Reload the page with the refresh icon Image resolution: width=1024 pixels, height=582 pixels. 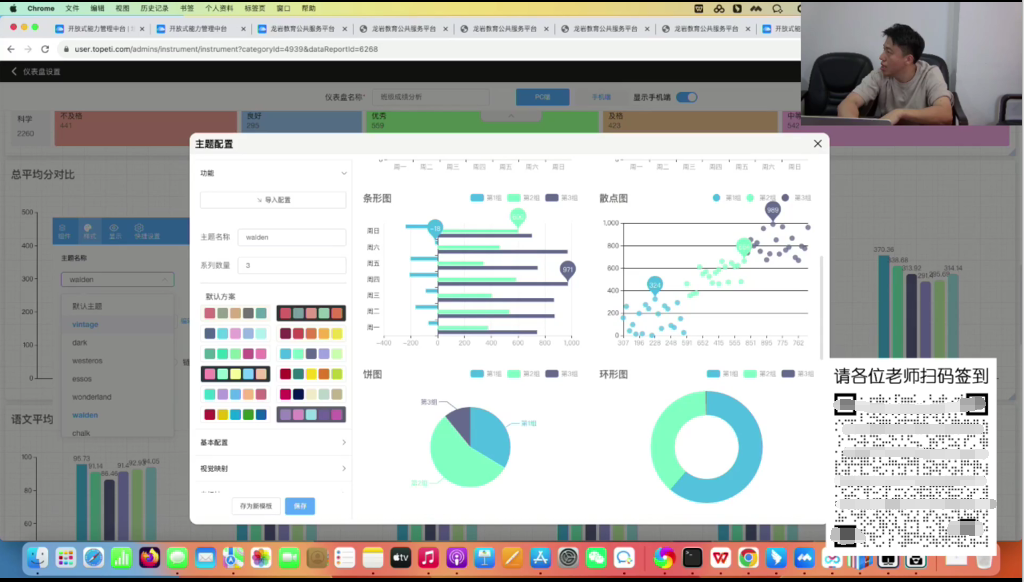pos(45,49)
